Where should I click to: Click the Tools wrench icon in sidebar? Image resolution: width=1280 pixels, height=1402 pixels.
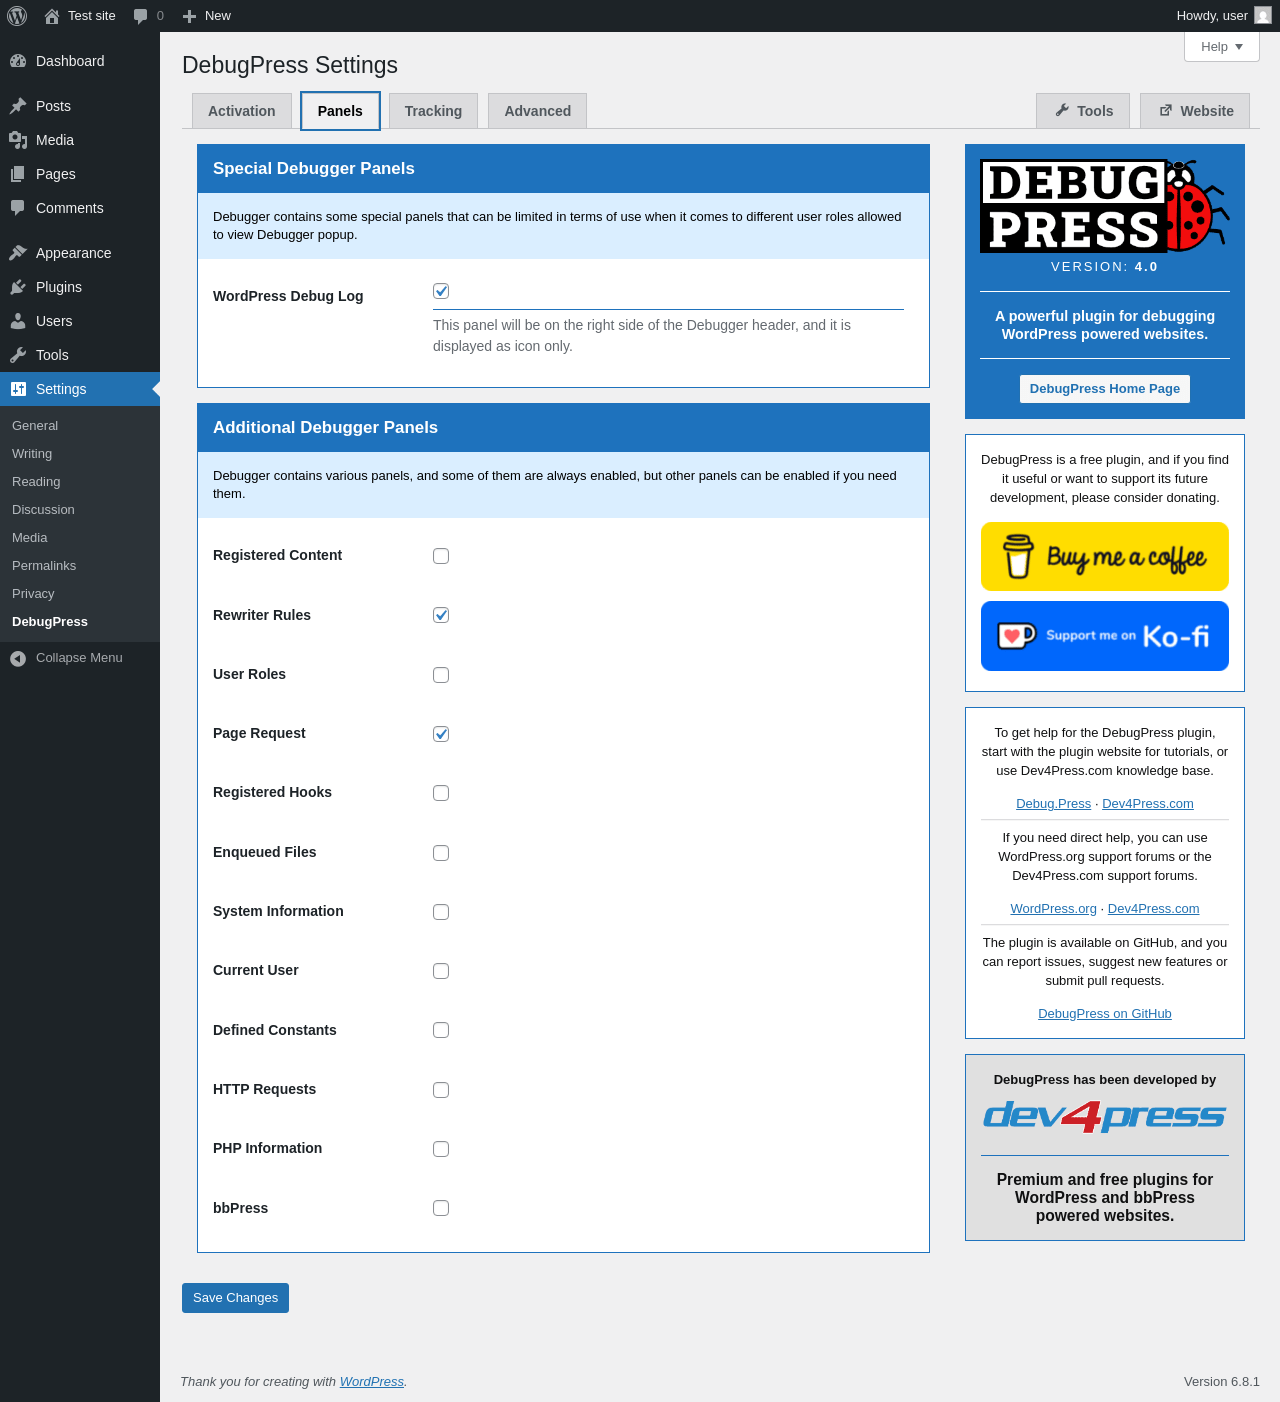(18, 355)
